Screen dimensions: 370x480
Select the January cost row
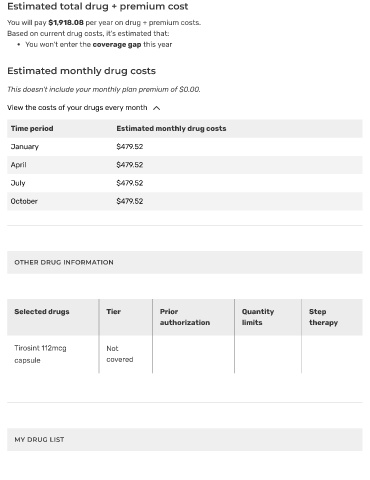(185, 147)
